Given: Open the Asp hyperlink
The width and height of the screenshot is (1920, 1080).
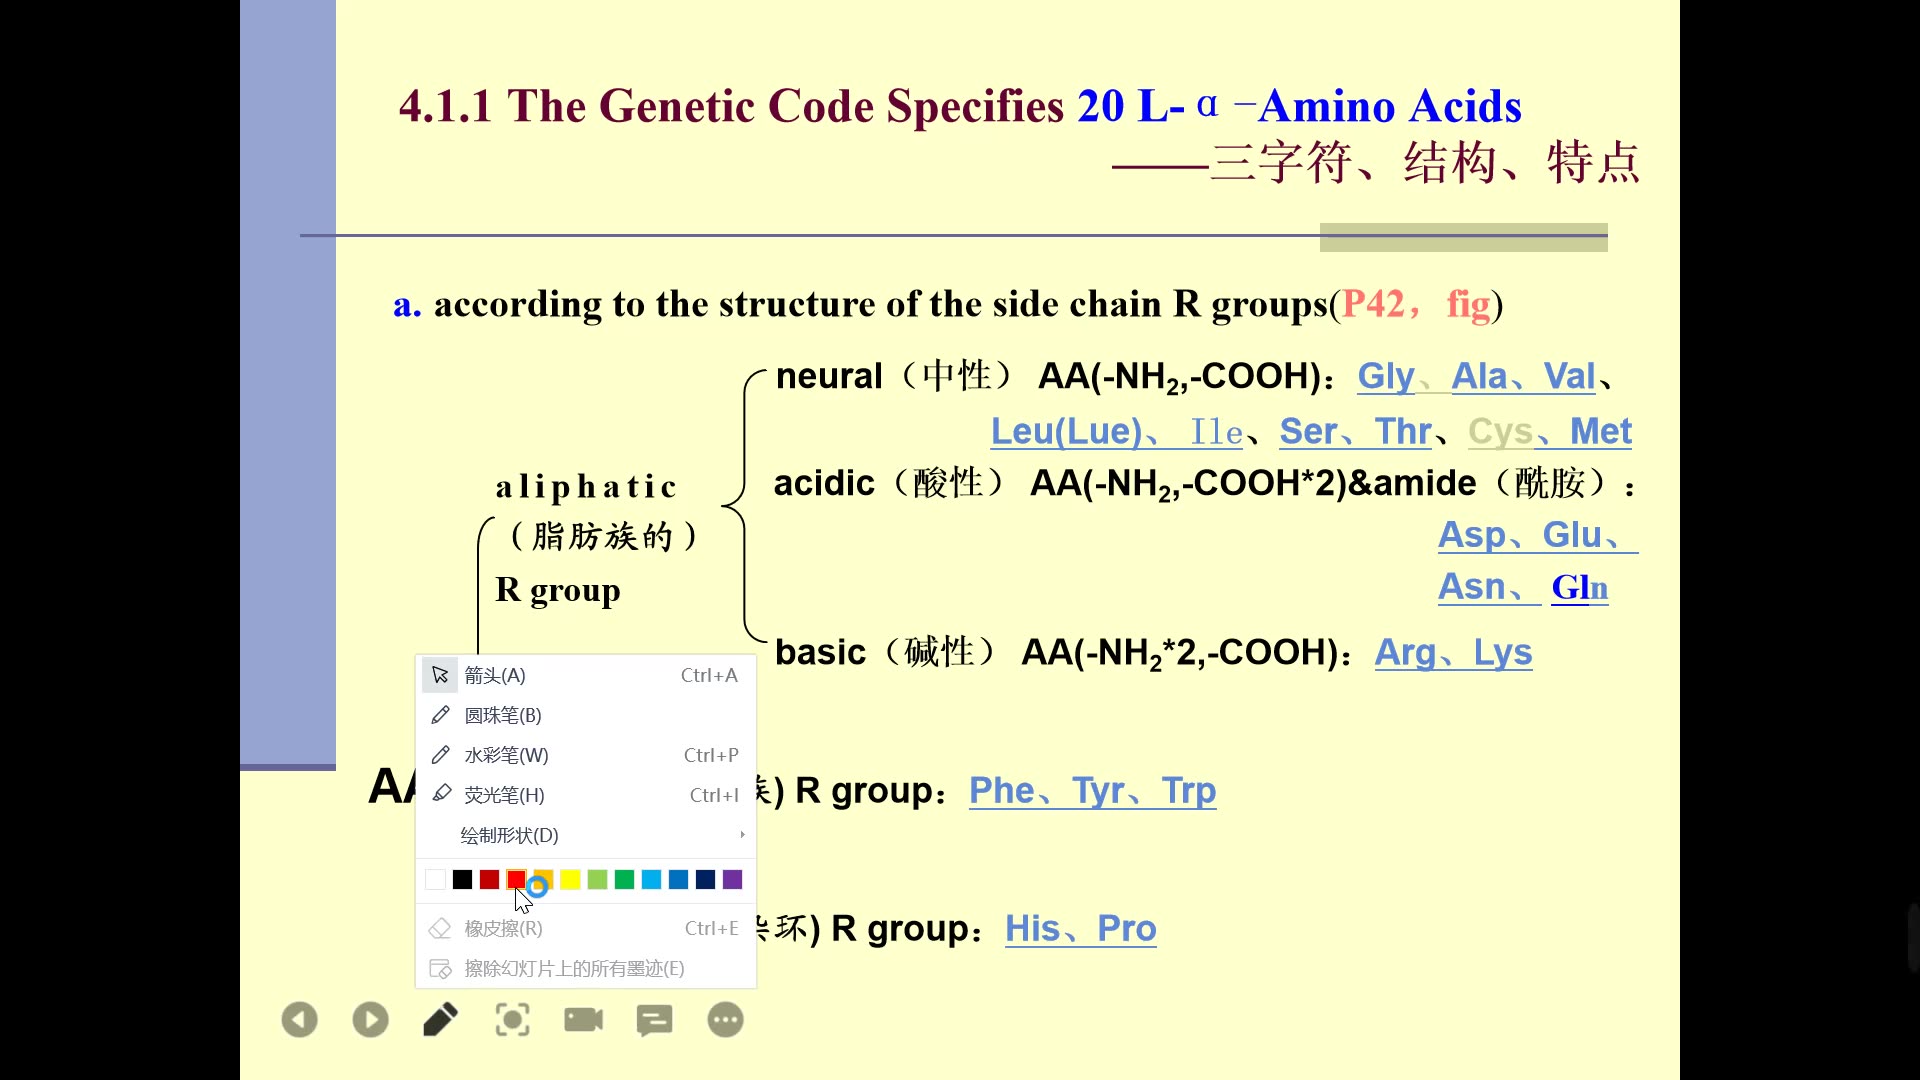Looking at the screenshot, I should coord(1472,535).
